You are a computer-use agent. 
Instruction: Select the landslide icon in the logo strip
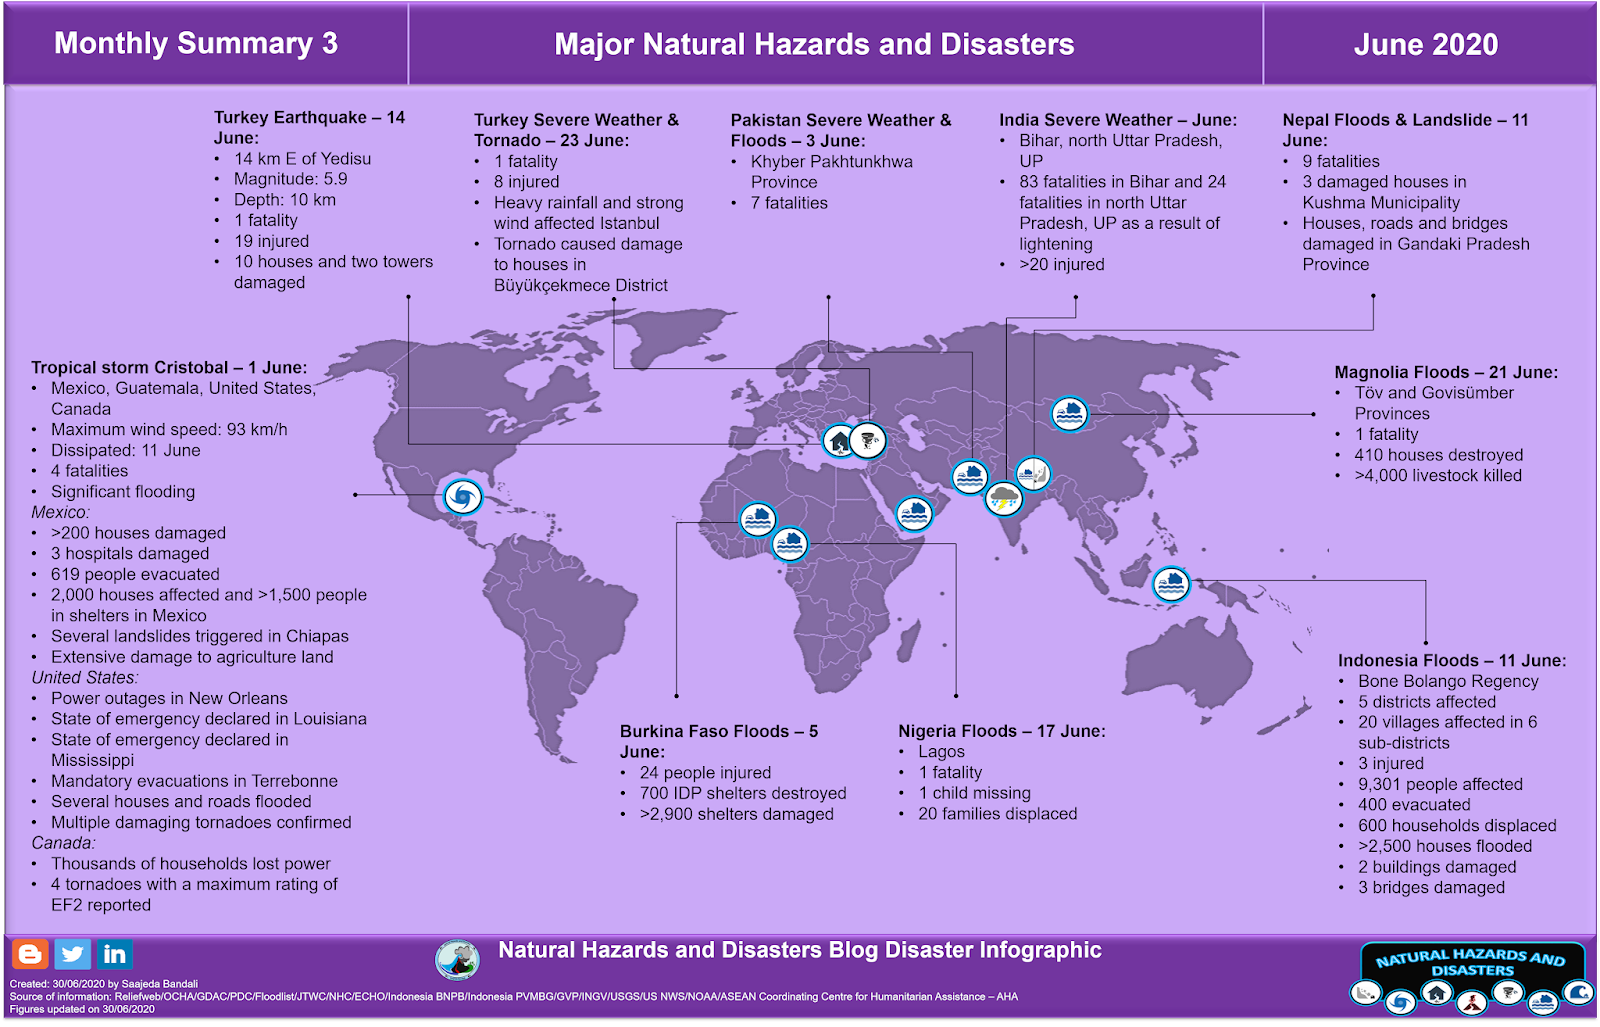pyautogui.click(x=1366, y=990)
